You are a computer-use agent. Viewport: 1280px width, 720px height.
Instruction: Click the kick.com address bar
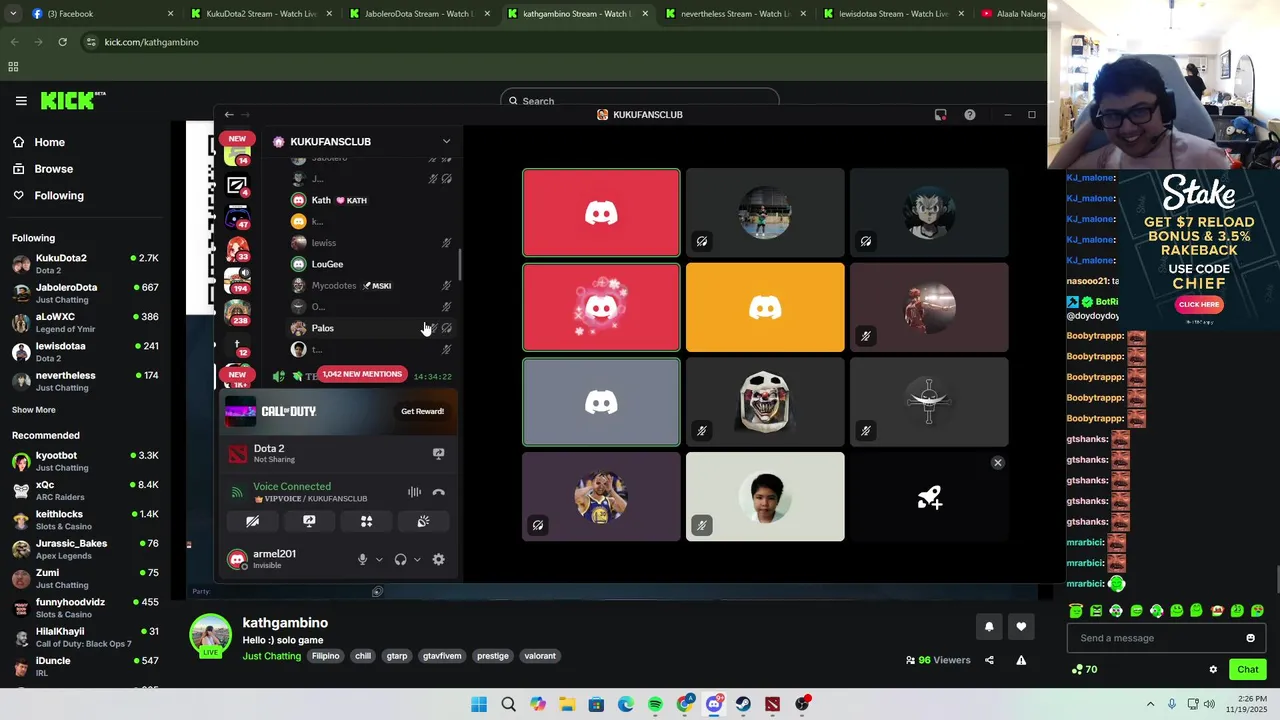tap(152, 42)
